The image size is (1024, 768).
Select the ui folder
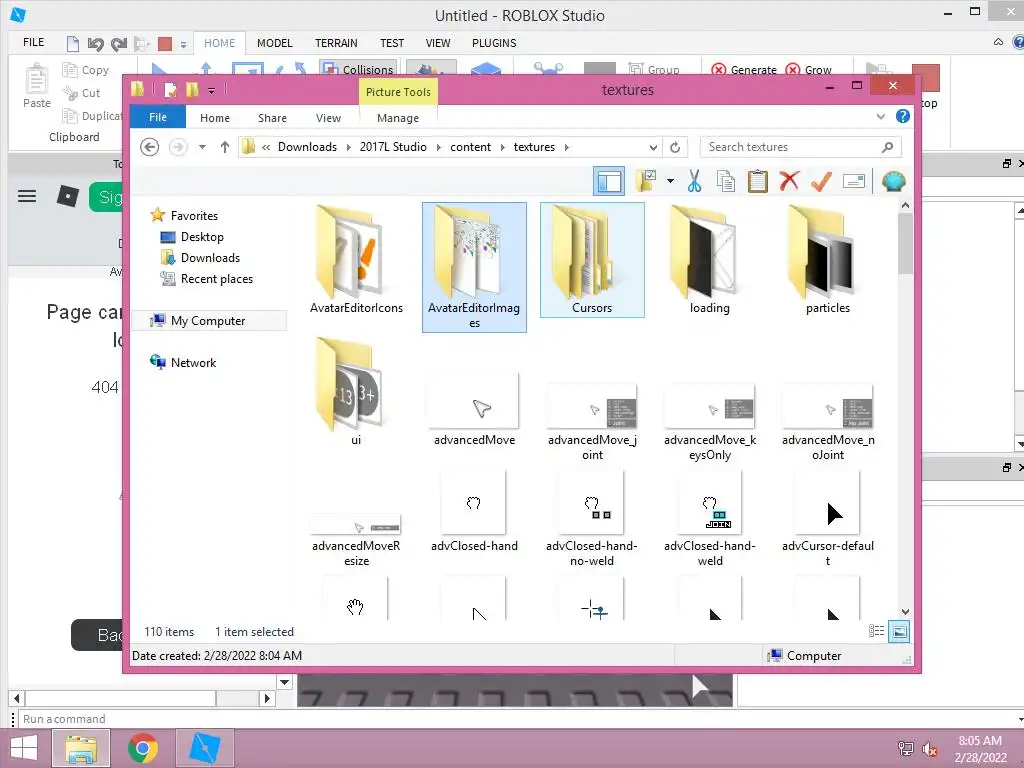[x=356, y=392]
